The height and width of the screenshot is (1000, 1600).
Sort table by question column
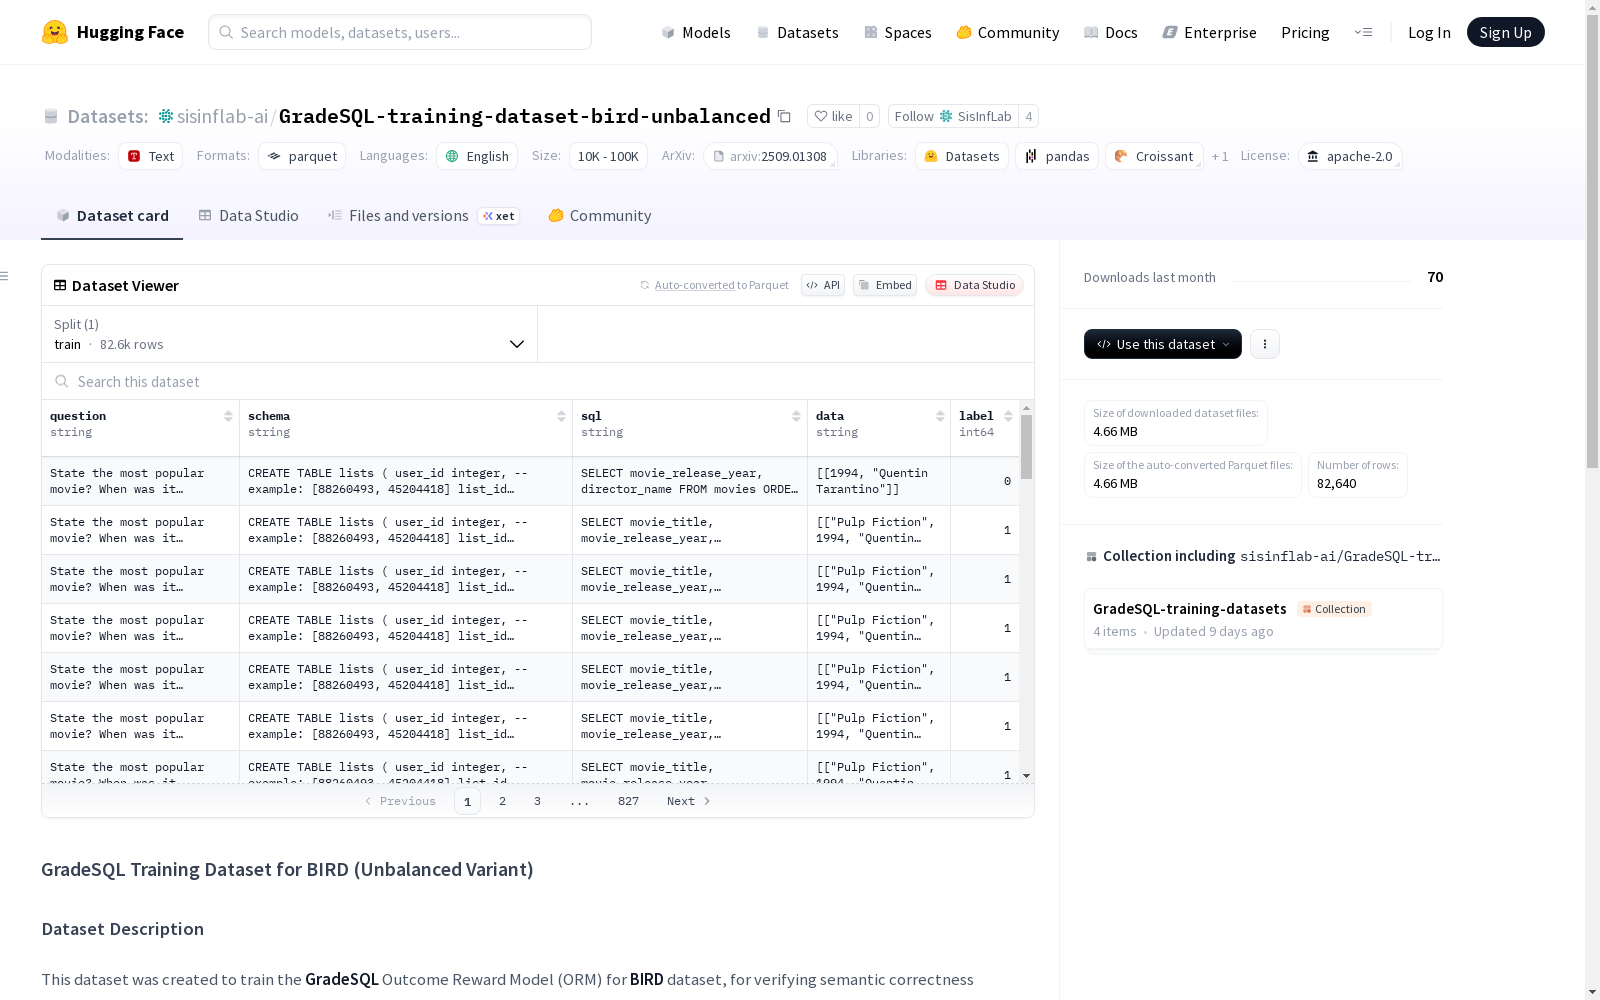point(228,416)
